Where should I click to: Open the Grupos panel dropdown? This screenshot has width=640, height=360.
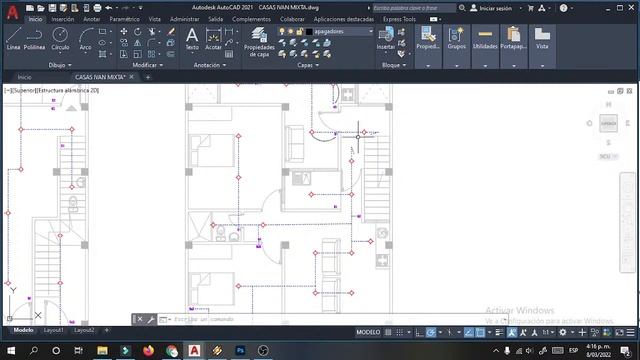tap(456, 66)
